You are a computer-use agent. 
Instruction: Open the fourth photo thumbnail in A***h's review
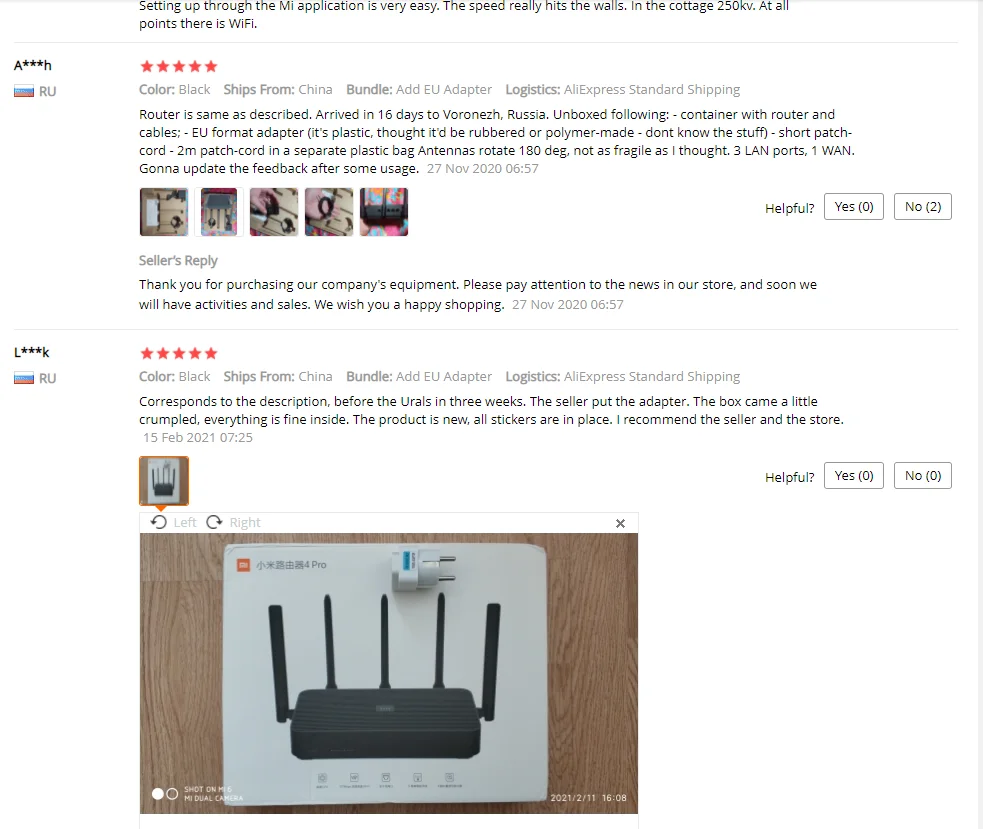329,212
